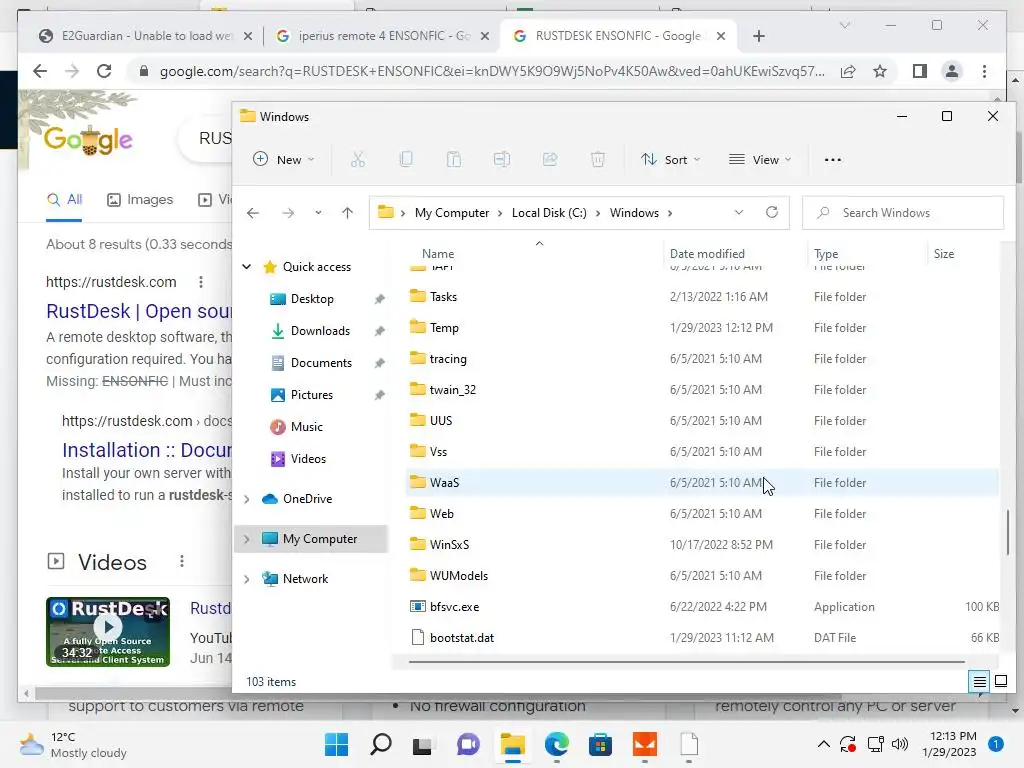The width and height of the screenshot is (1024, 768).
Task: Sort by the Type column header
Action: pos(826,253)
